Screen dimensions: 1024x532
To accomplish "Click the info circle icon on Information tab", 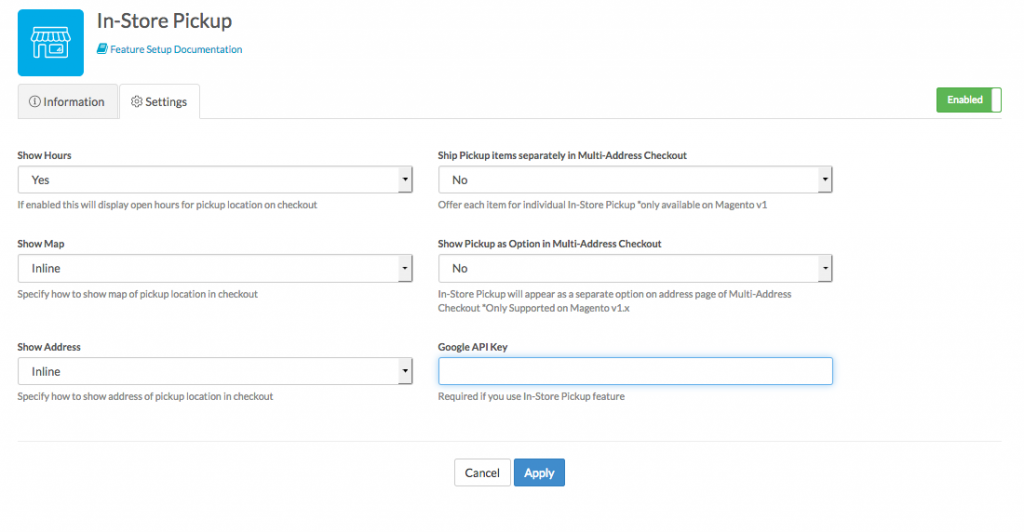I will point(35,102).
